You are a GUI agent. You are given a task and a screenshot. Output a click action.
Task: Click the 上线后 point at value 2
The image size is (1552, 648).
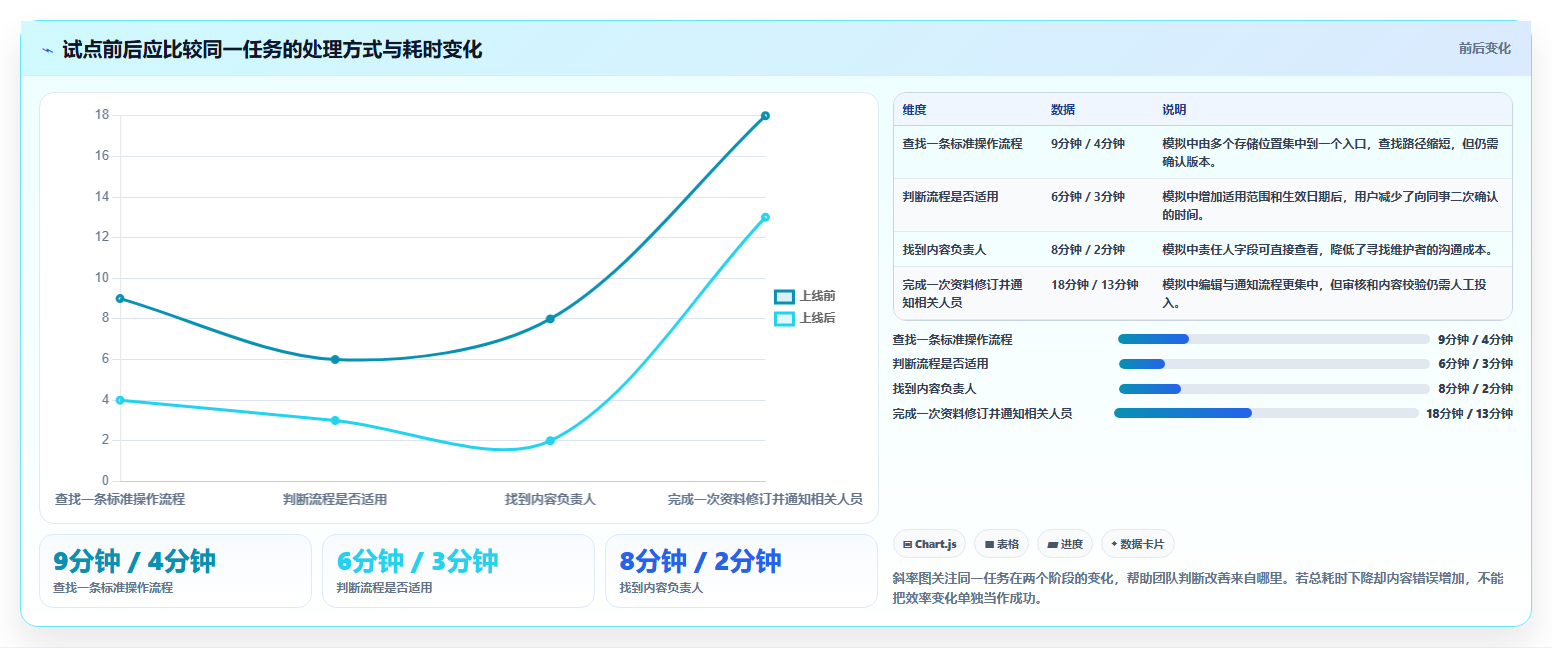coord(550,440)
